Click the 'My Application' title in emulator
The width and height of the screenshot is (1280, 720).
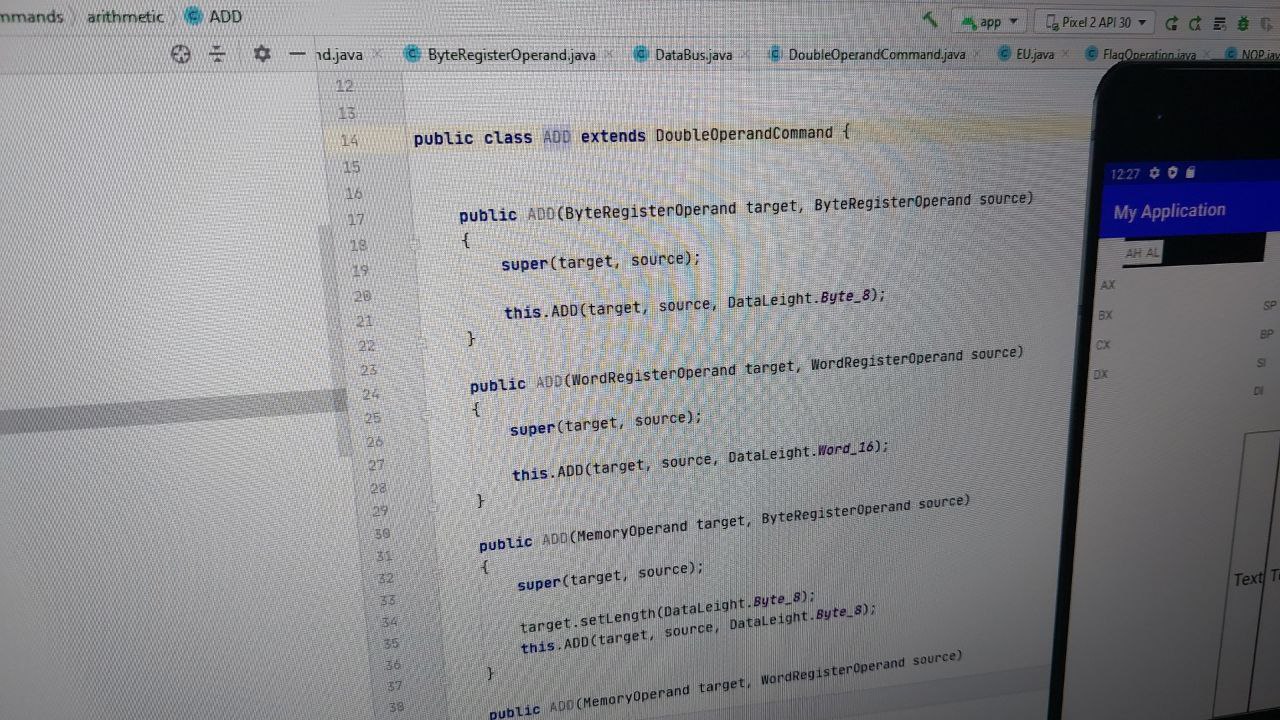pyautogui.click(x=1169, y=211)
